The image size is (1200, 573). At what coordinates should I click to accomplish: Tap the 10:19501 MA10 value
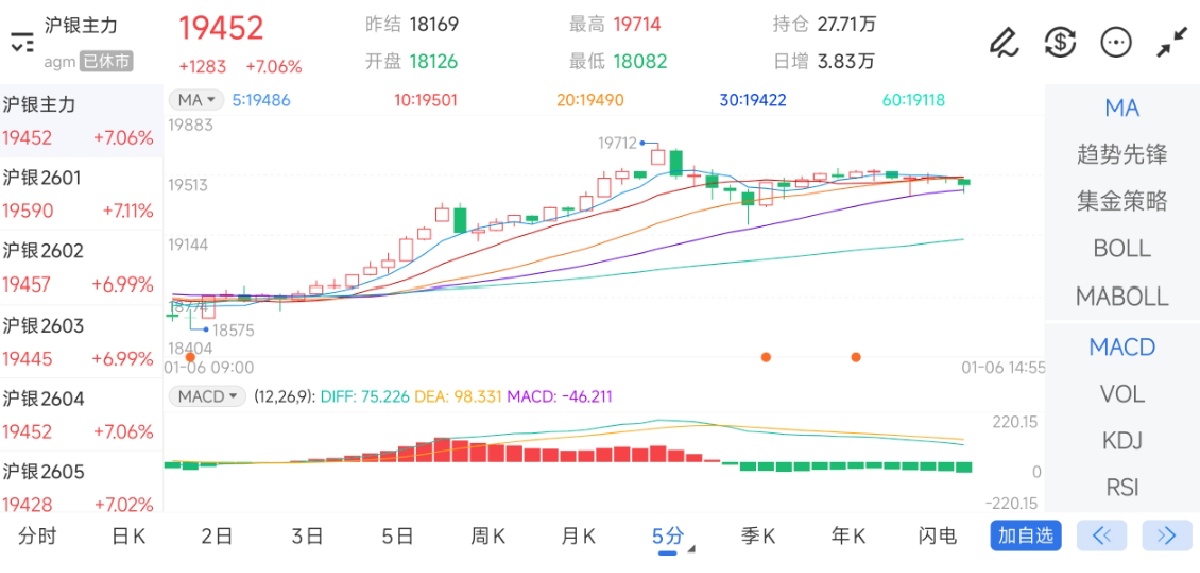click(x=426, y=100)
